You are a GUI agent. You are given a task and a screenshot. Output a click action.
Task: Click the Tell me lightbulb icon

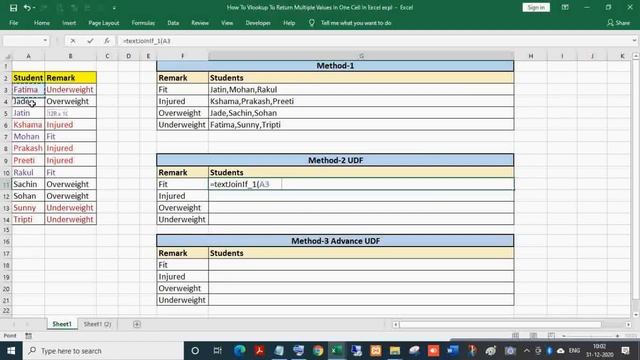click(311, 23)
